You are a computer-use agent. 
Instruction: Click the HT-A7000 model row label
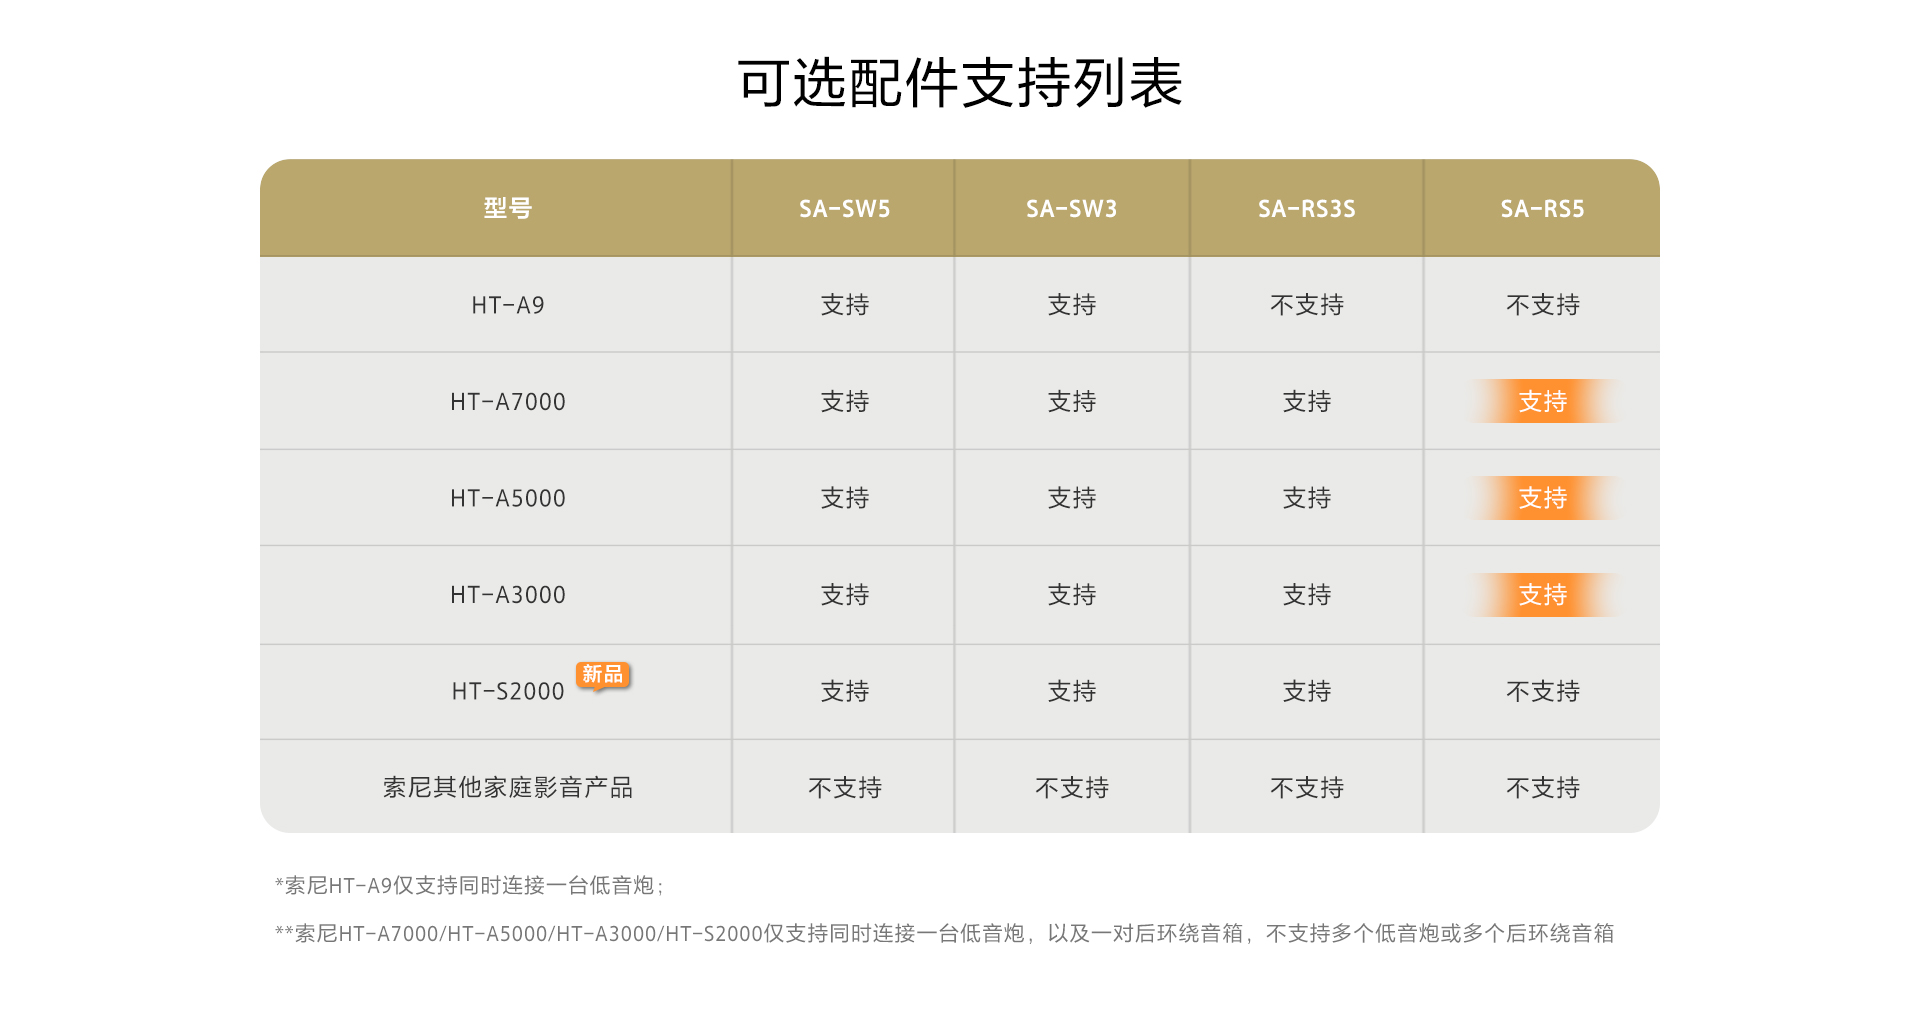(508, 402)
